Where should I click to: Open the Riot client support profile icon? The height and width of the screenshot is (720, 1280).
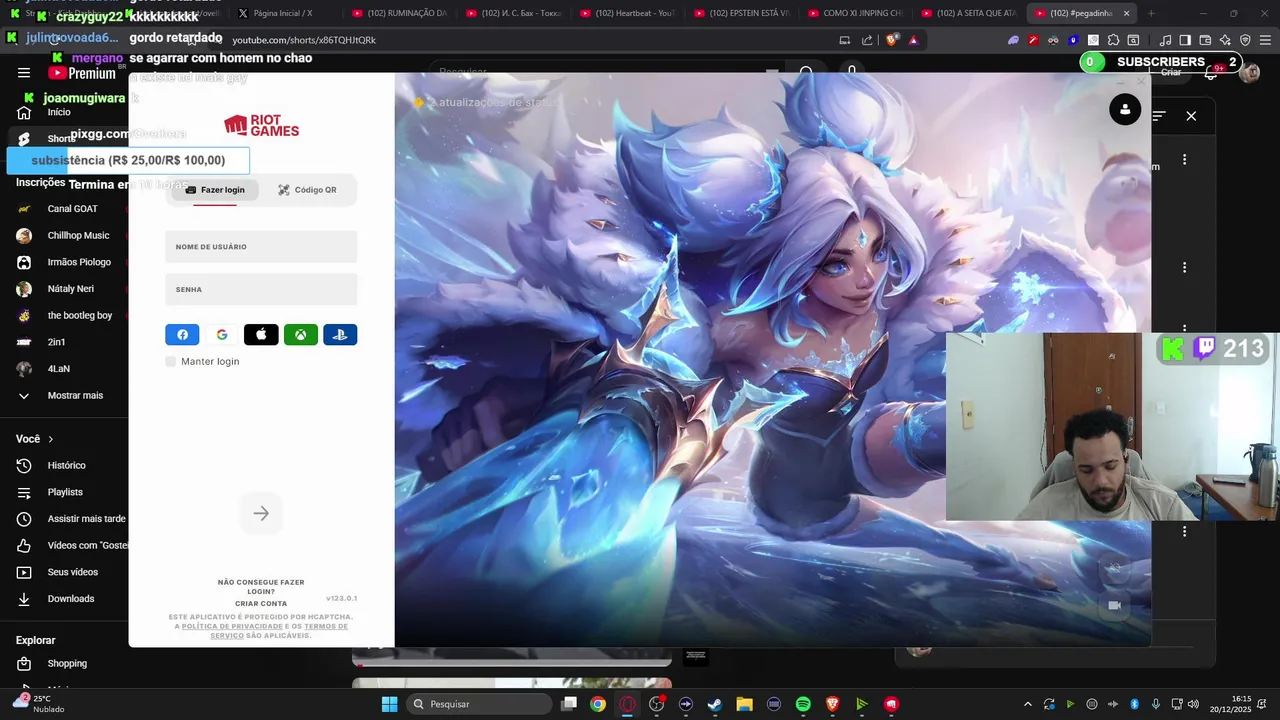pyautogui.click(x=1125, y=110)
